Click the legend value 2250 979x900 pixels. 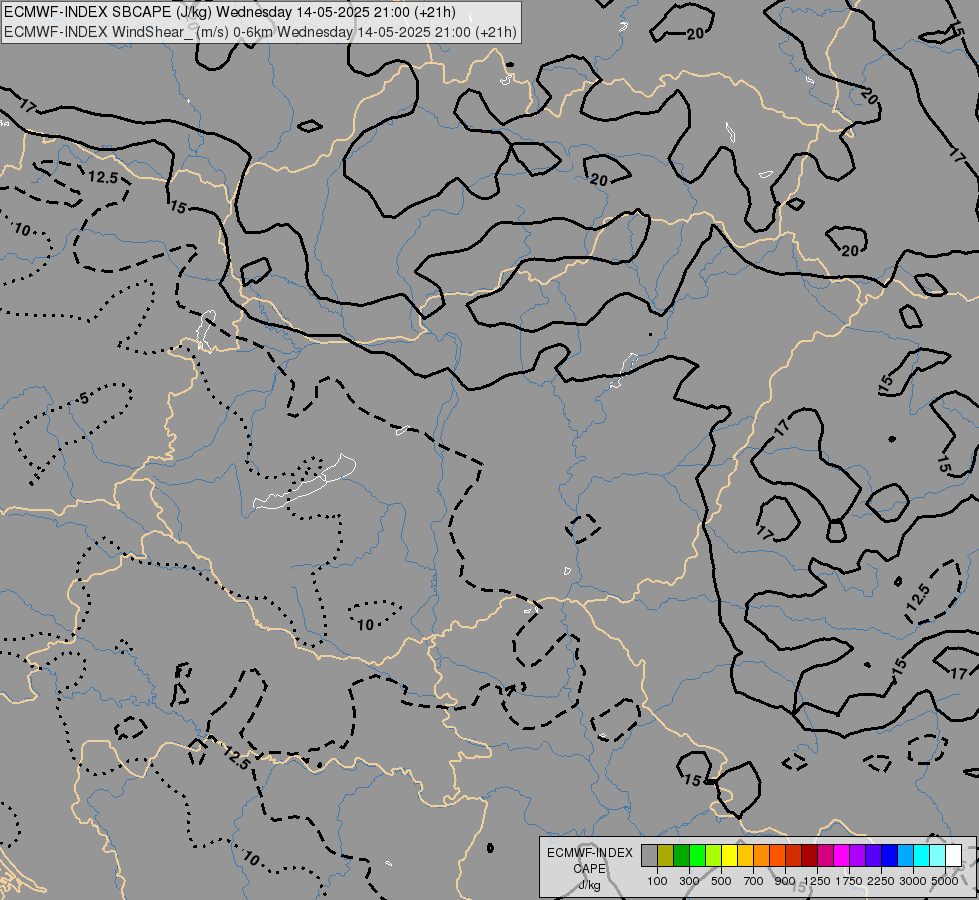(x=881, y=881)
